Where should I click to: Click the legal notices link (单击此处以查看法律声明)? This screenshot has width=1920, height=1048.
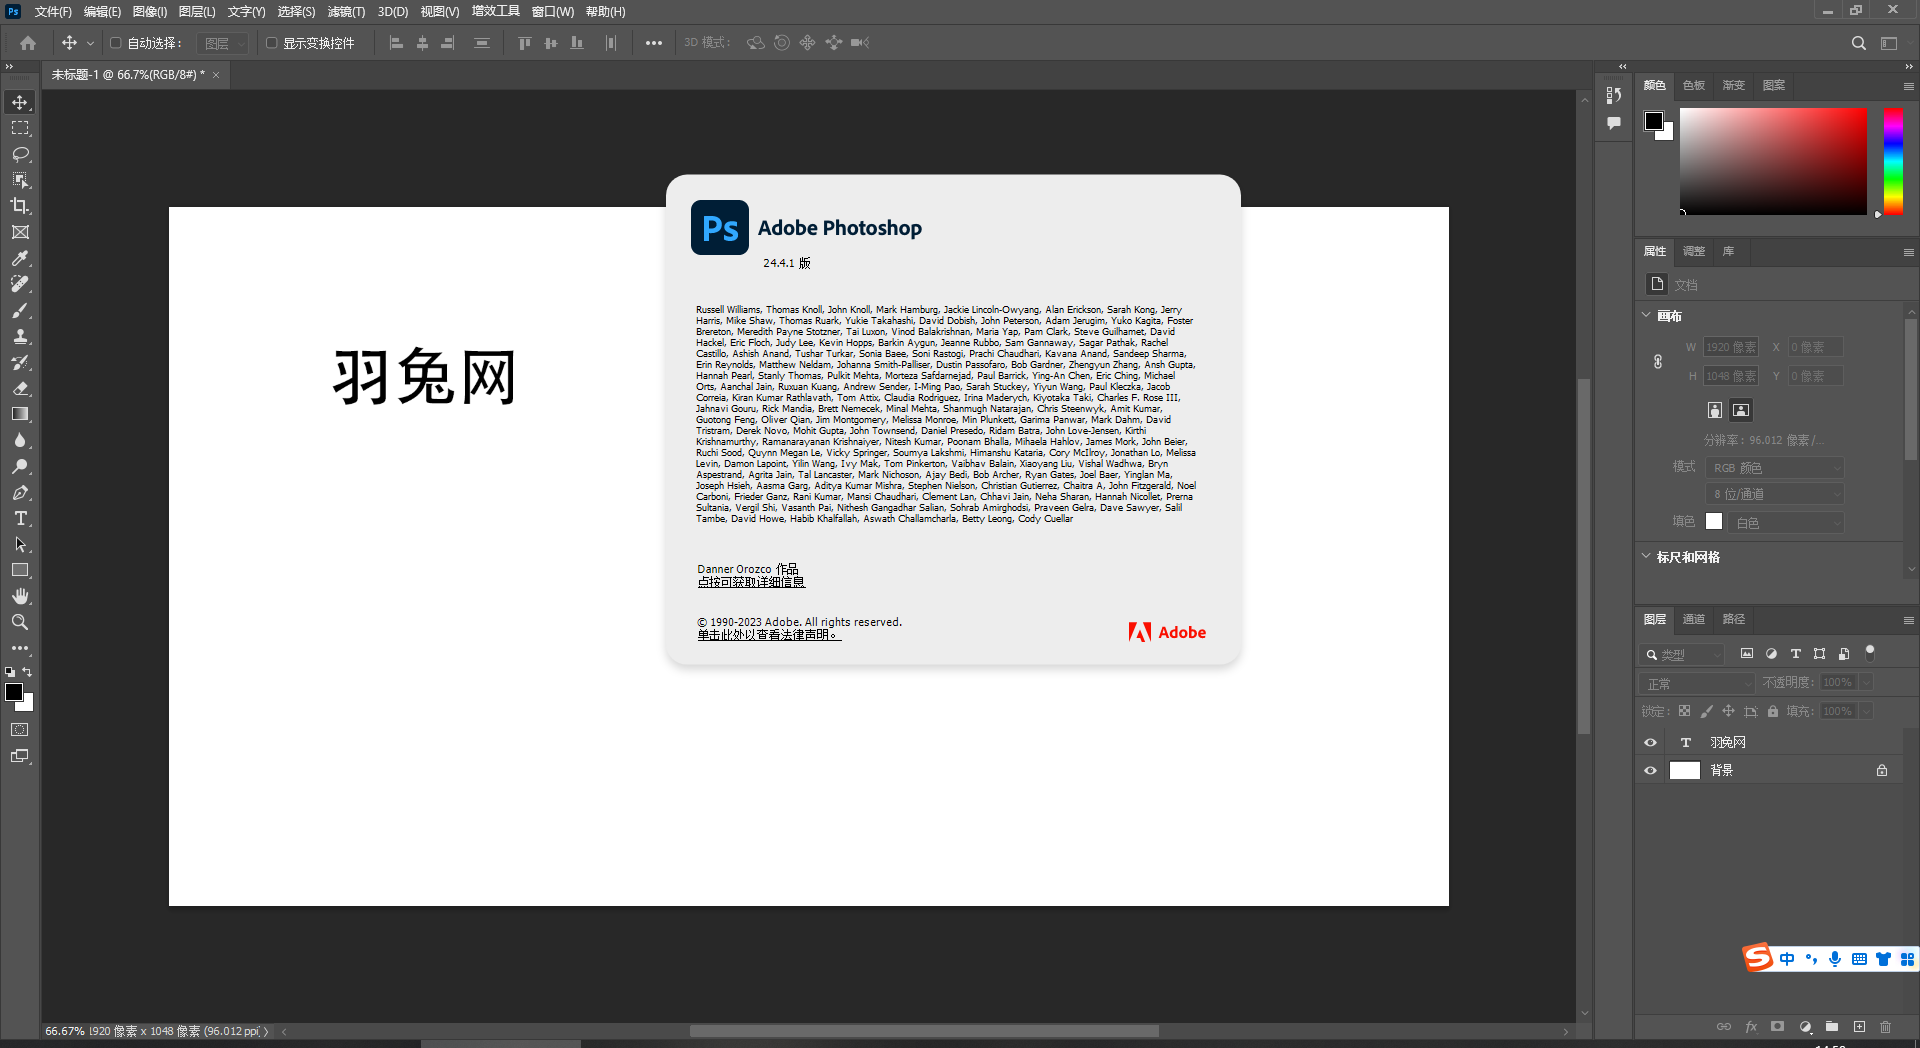(769, 635)
